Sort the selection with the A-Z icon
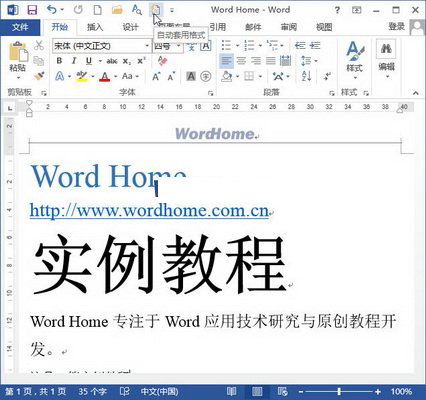The image size is (426, 400). pyautogui.click(x=306, y=77)
